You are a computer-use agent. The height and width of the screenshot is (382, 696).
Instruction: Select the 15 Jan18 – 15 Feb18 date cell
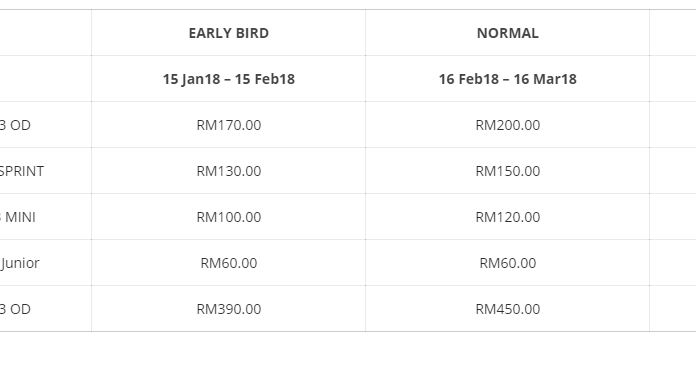point(229,79)
